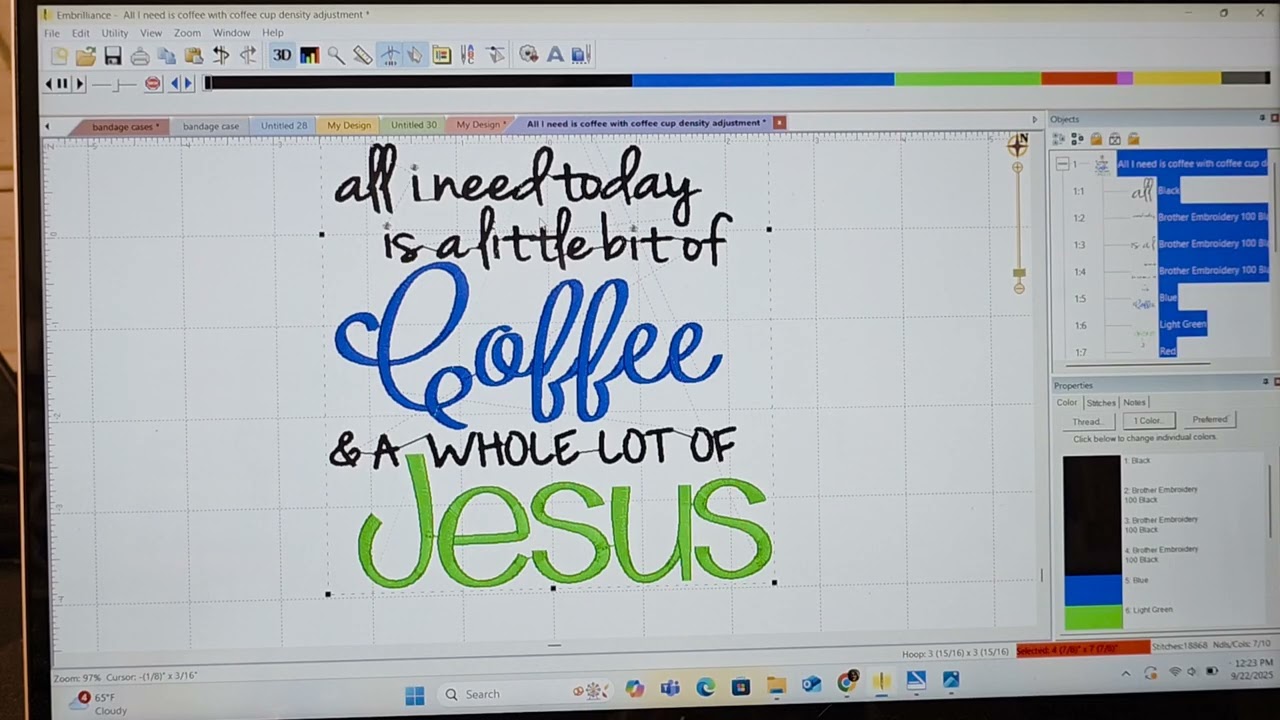Select object 1:5 Blue in Objects panel
Screen dimensions: 1280x720
1168,298
